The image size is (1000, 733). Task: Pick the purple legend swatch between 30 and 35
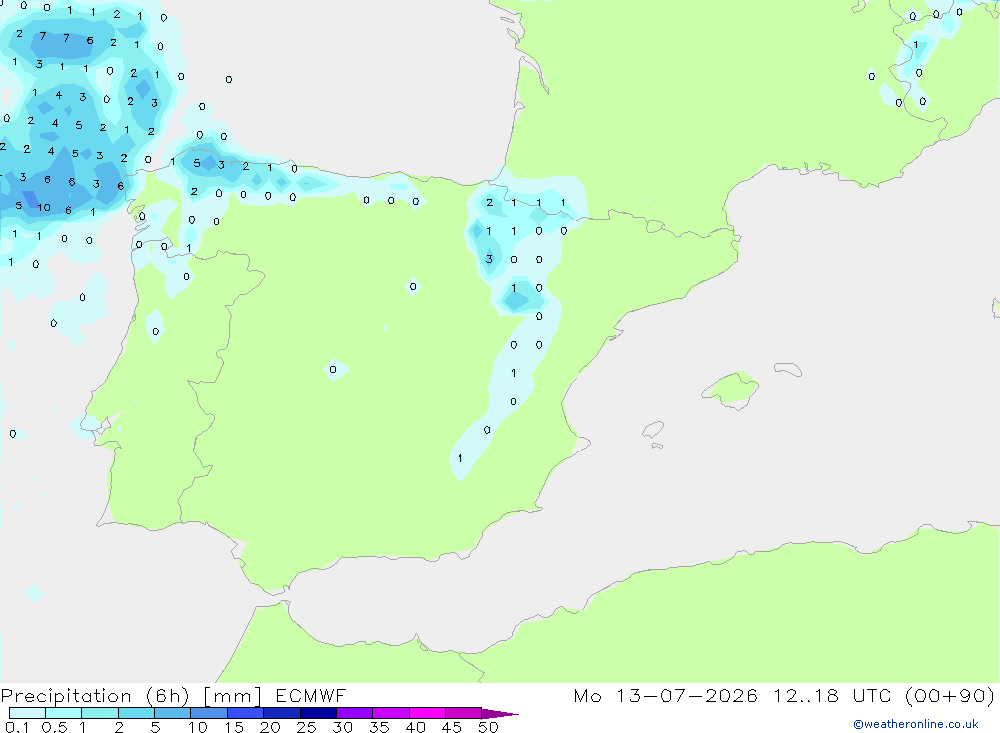click(354, 713)
